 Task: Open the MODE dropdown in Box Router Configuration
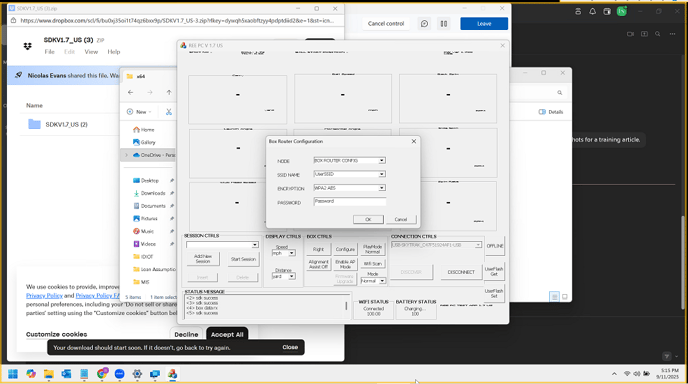tap(350, 161)
